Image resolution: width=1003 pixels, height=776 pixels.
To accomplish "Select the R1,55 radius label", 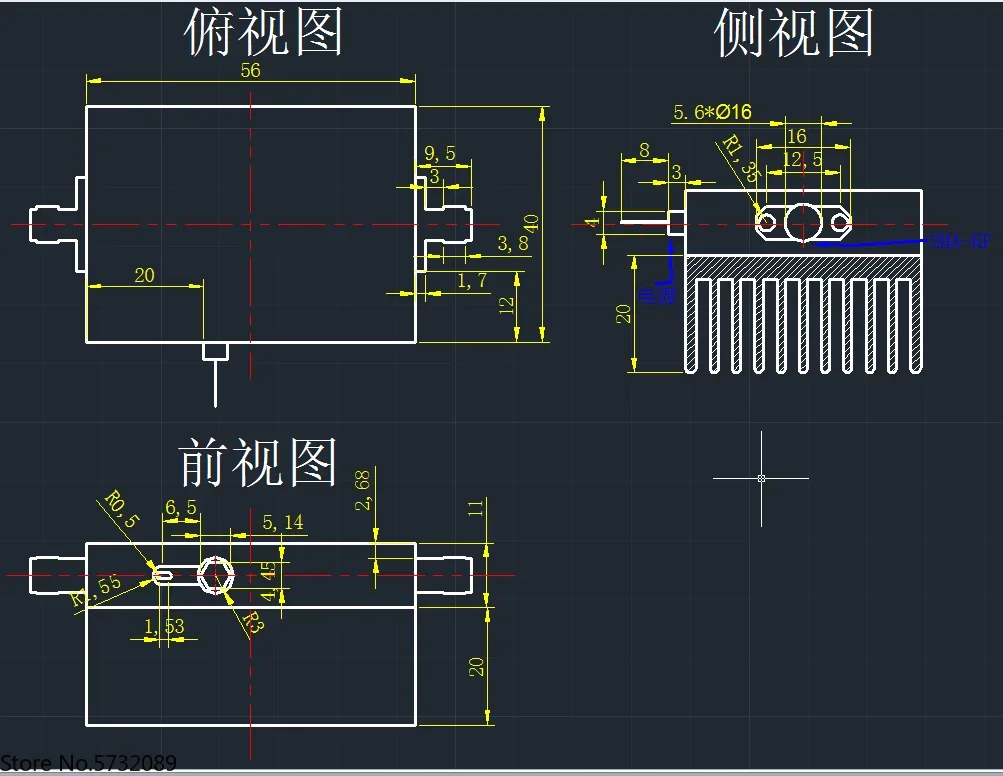I will coord(95,590).
